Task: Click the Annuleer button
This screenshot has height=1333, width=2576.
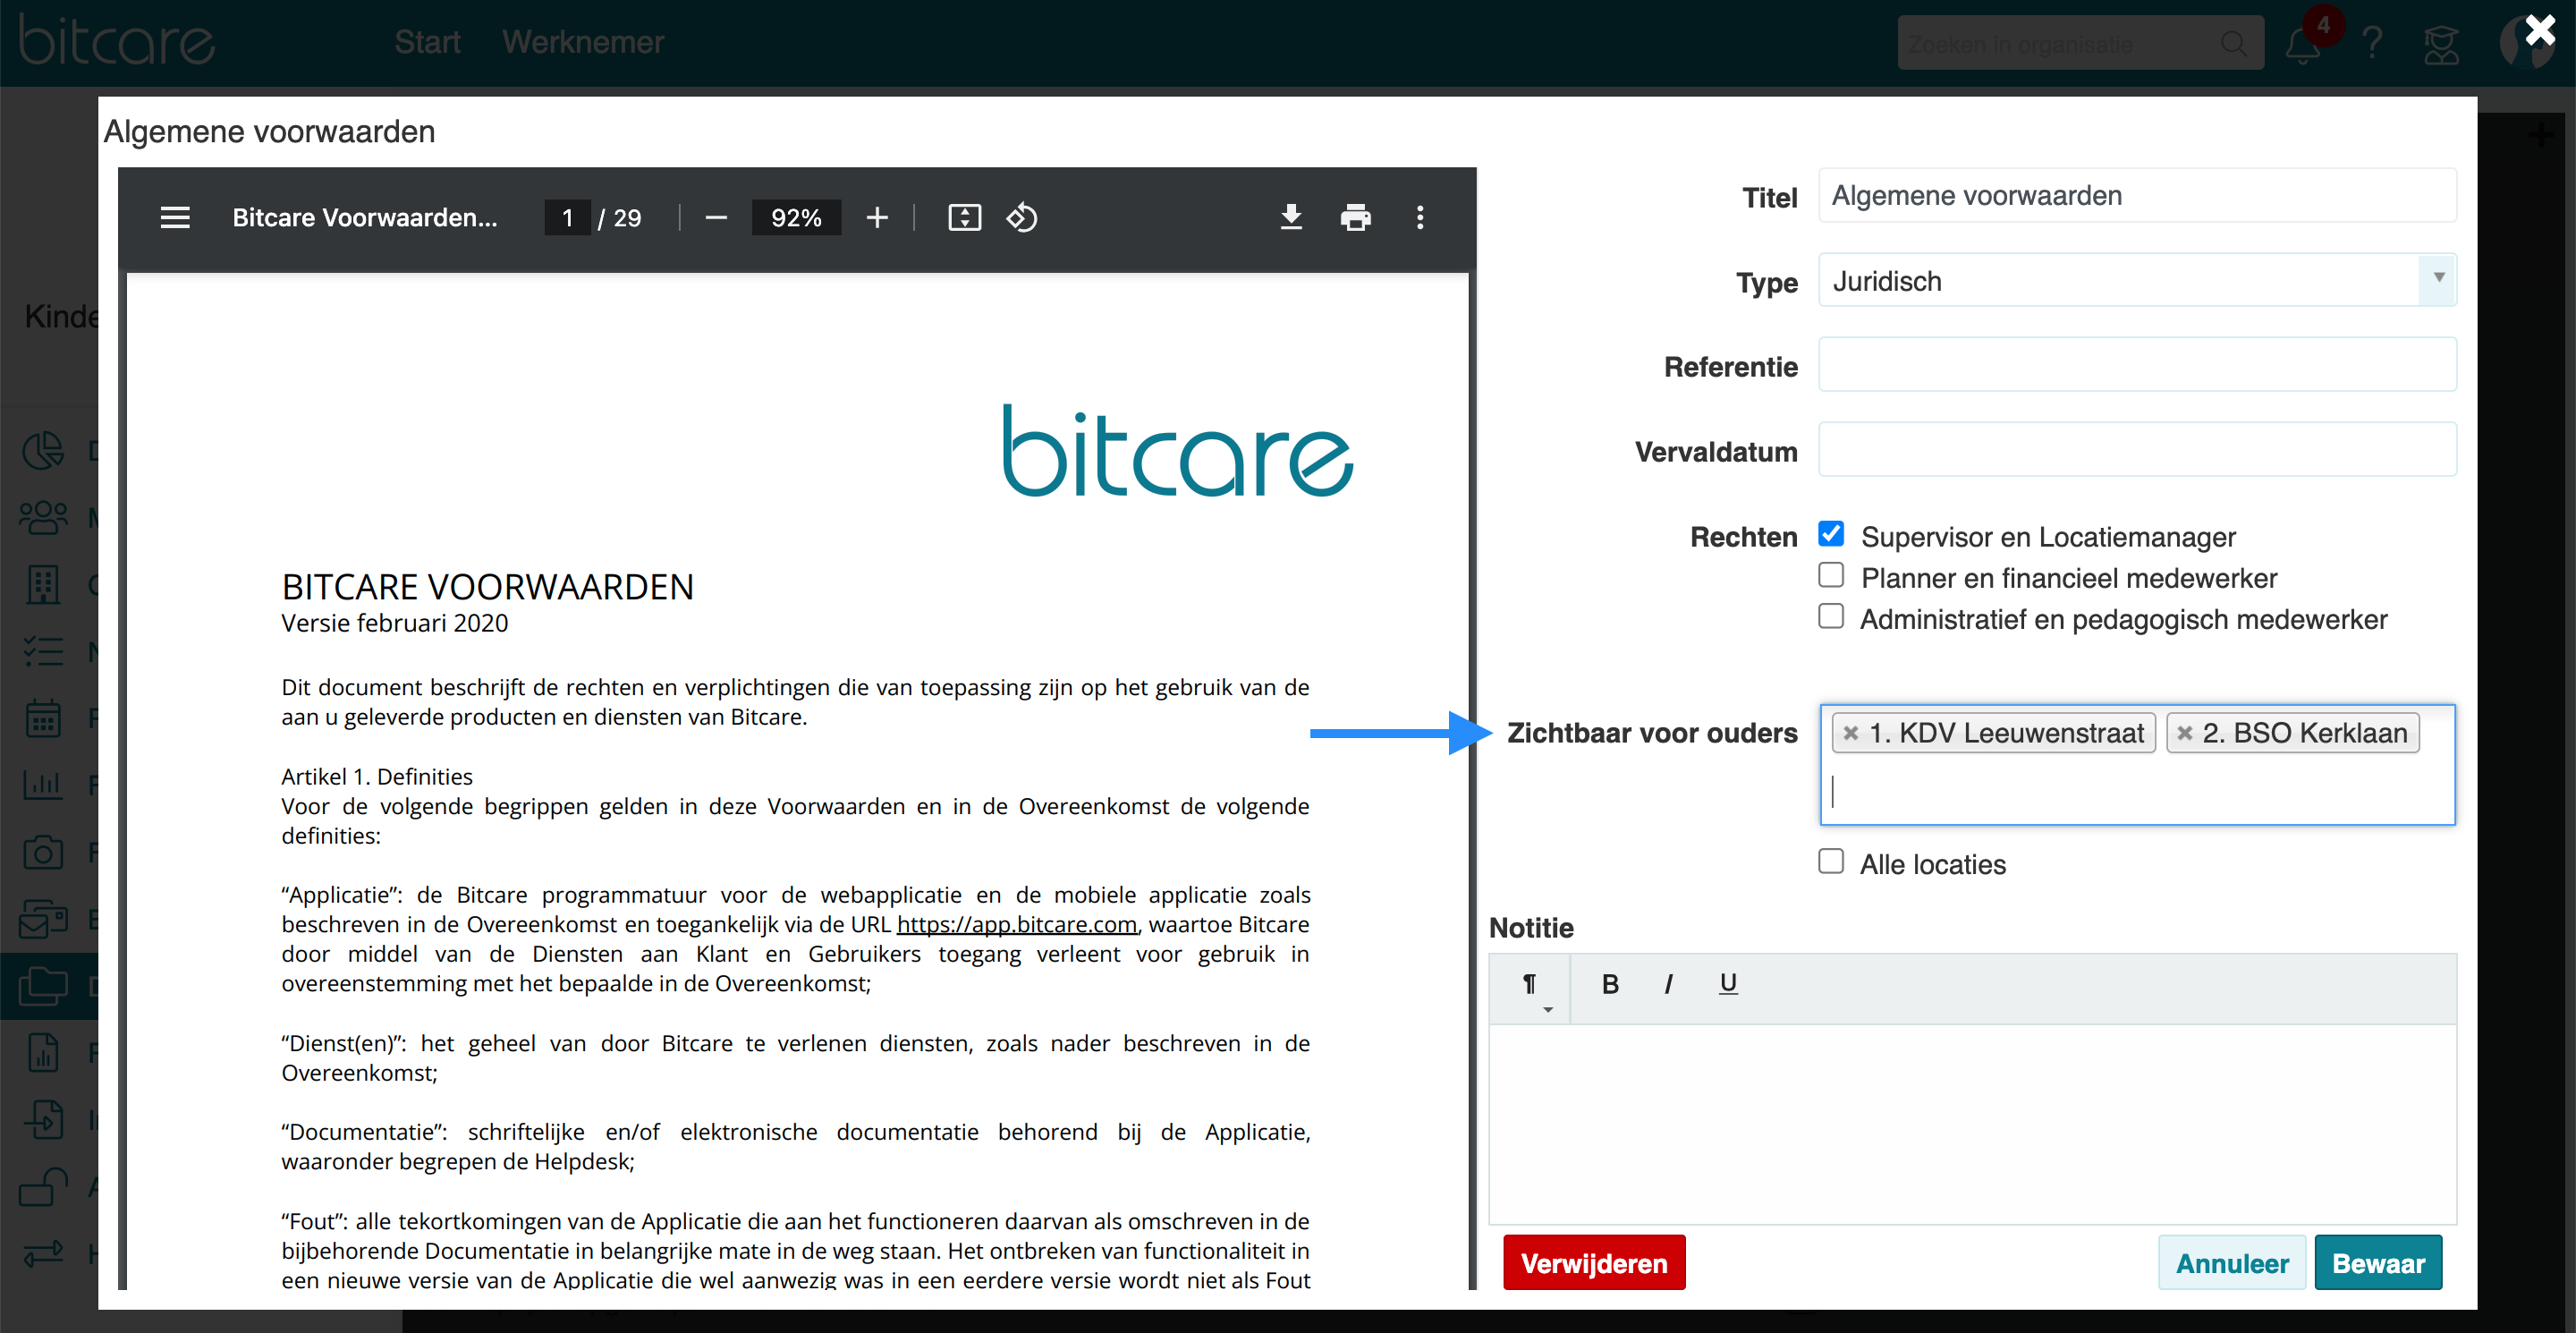Action: click(2232, 1263)
